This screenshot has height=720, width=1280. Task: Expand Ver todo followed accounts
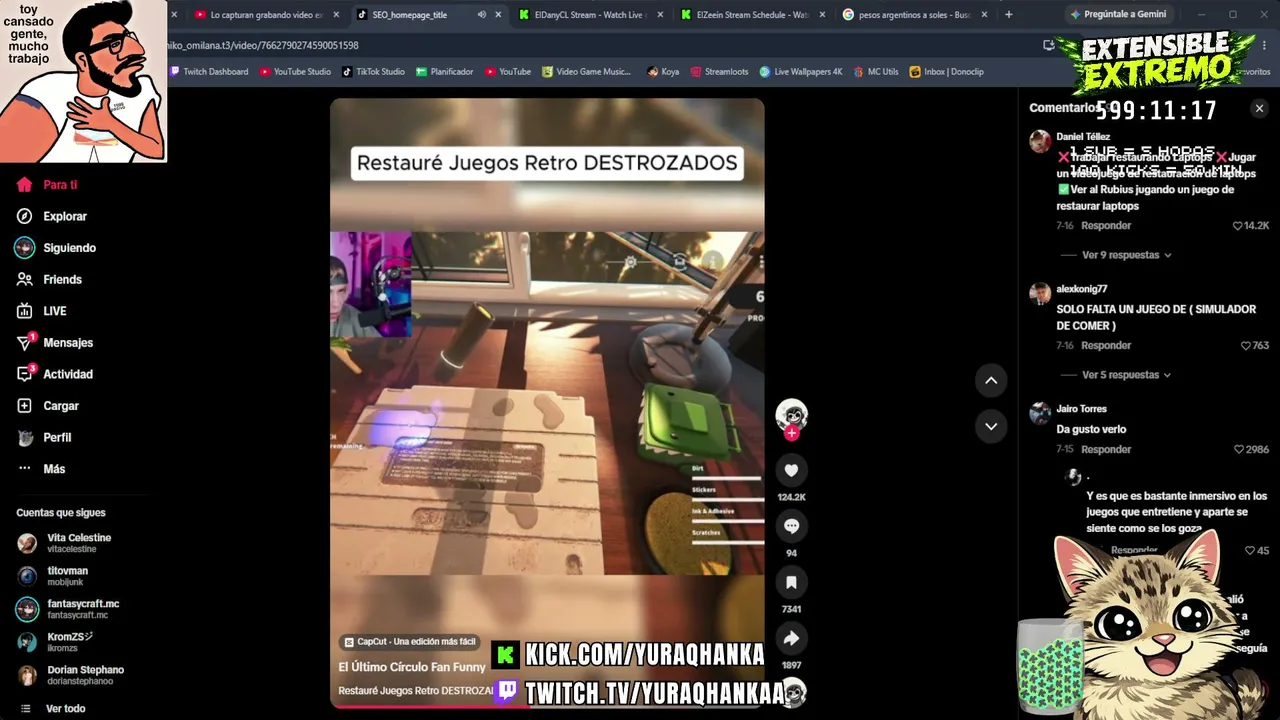[x=66, y=709]
